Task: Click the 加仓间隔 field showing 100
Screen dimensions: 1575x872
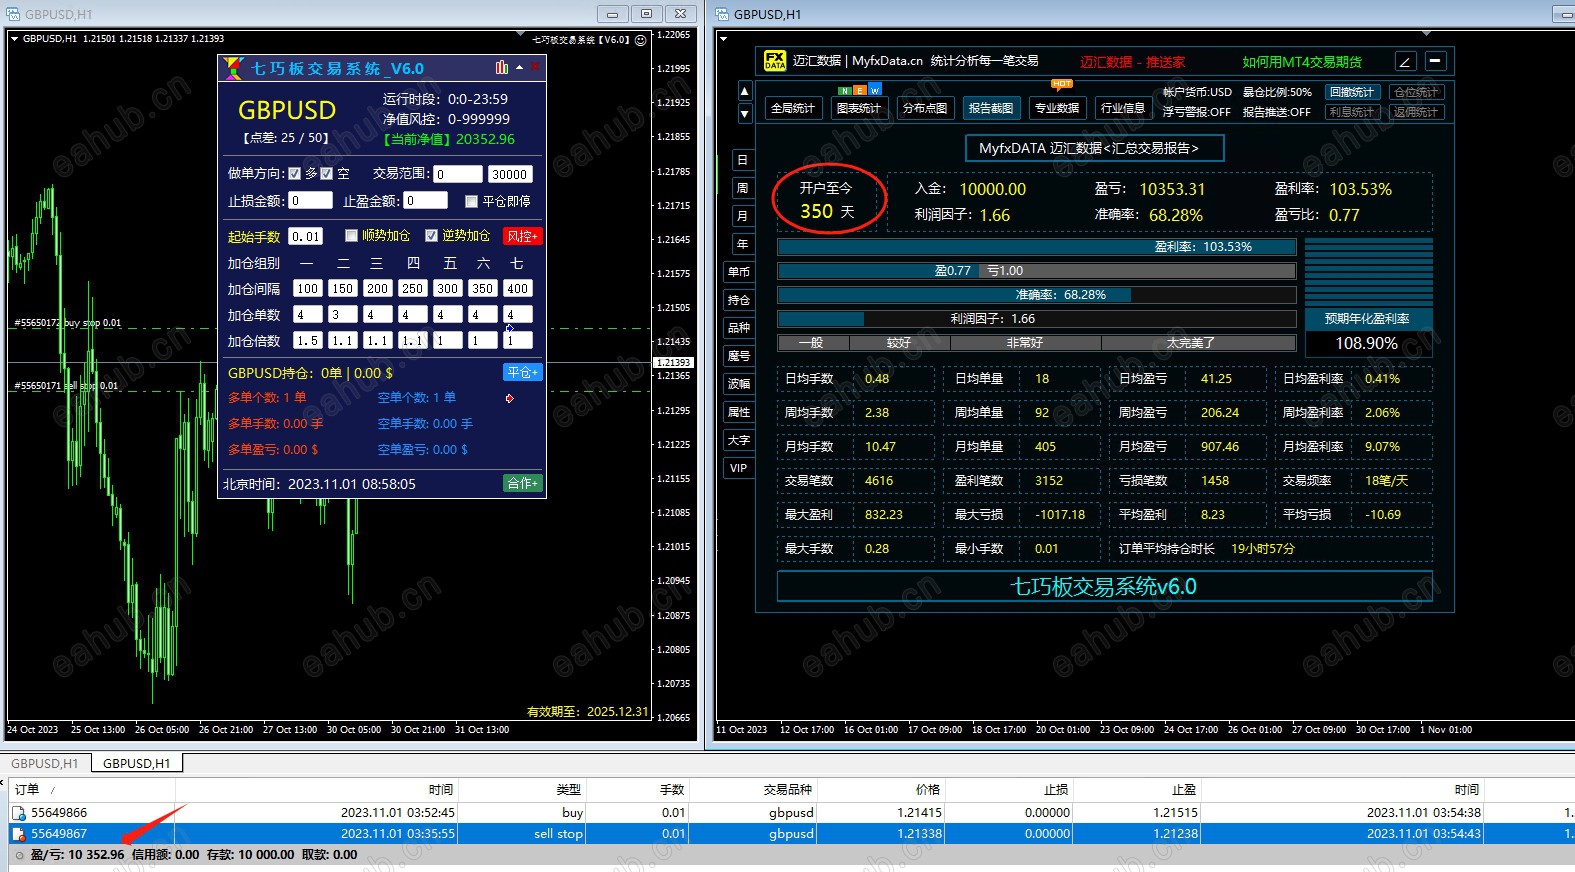Action: (307, 288)
